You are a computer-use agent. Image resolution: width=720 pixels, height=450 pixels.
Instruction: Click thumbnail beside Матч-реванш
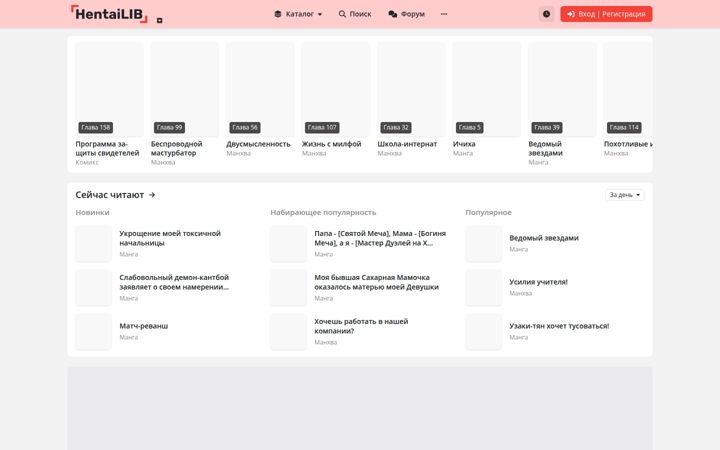pyautogui.click(x=94, y=332)
